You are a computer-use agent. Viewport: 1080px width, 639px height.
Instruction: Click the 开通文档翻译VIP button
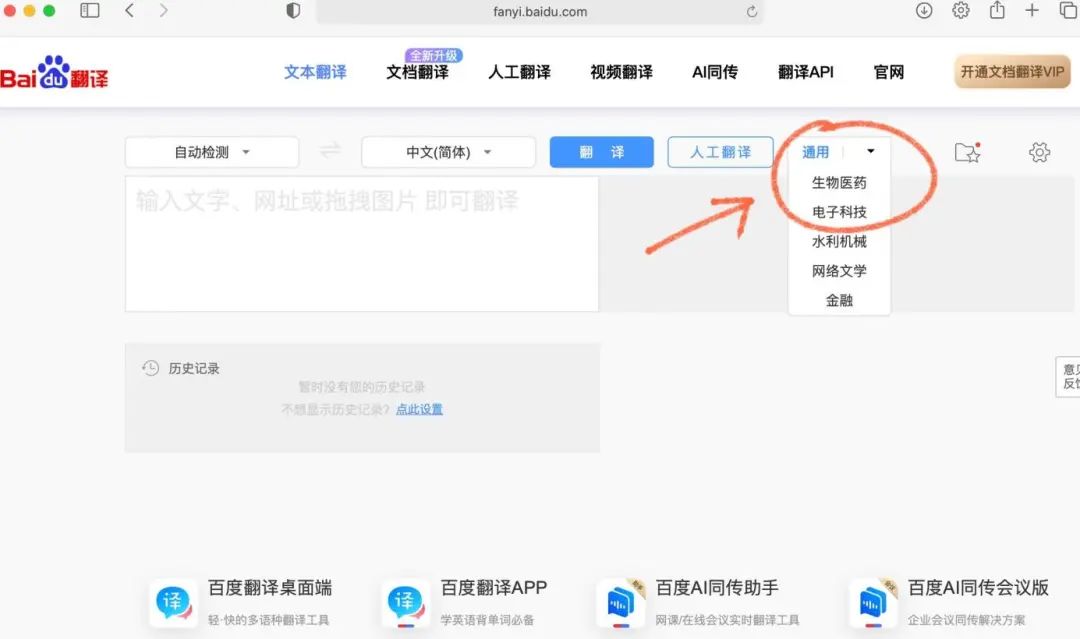click(x=1012, y=72)
